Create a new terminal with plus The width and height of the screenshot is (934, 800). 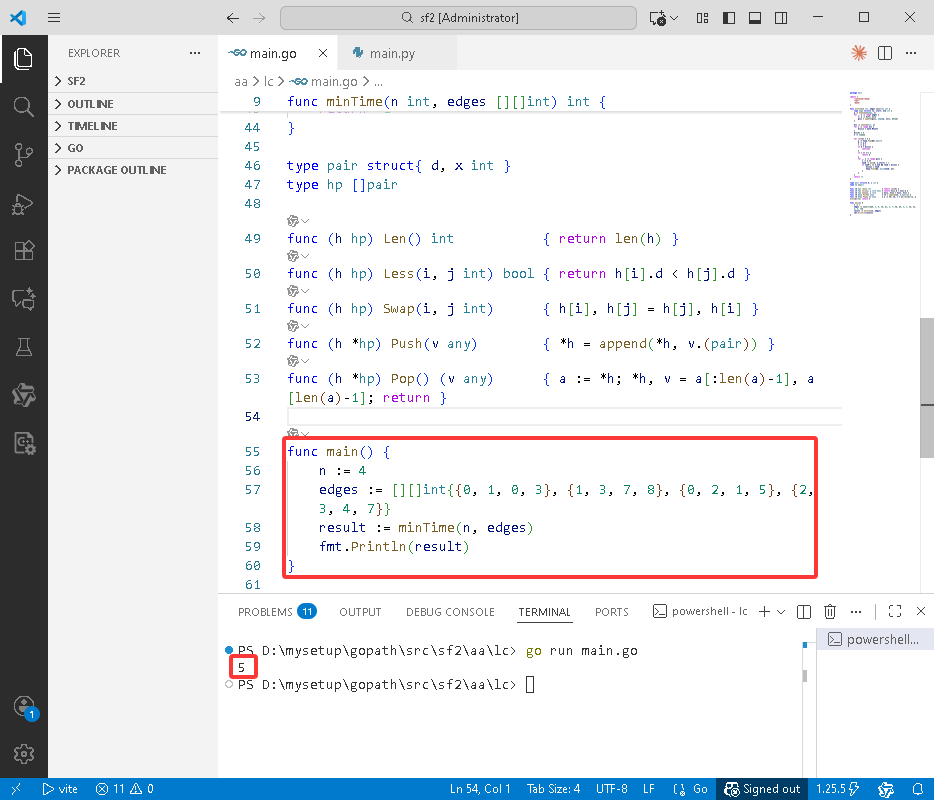pyautogui.click(x=765, y=612)
